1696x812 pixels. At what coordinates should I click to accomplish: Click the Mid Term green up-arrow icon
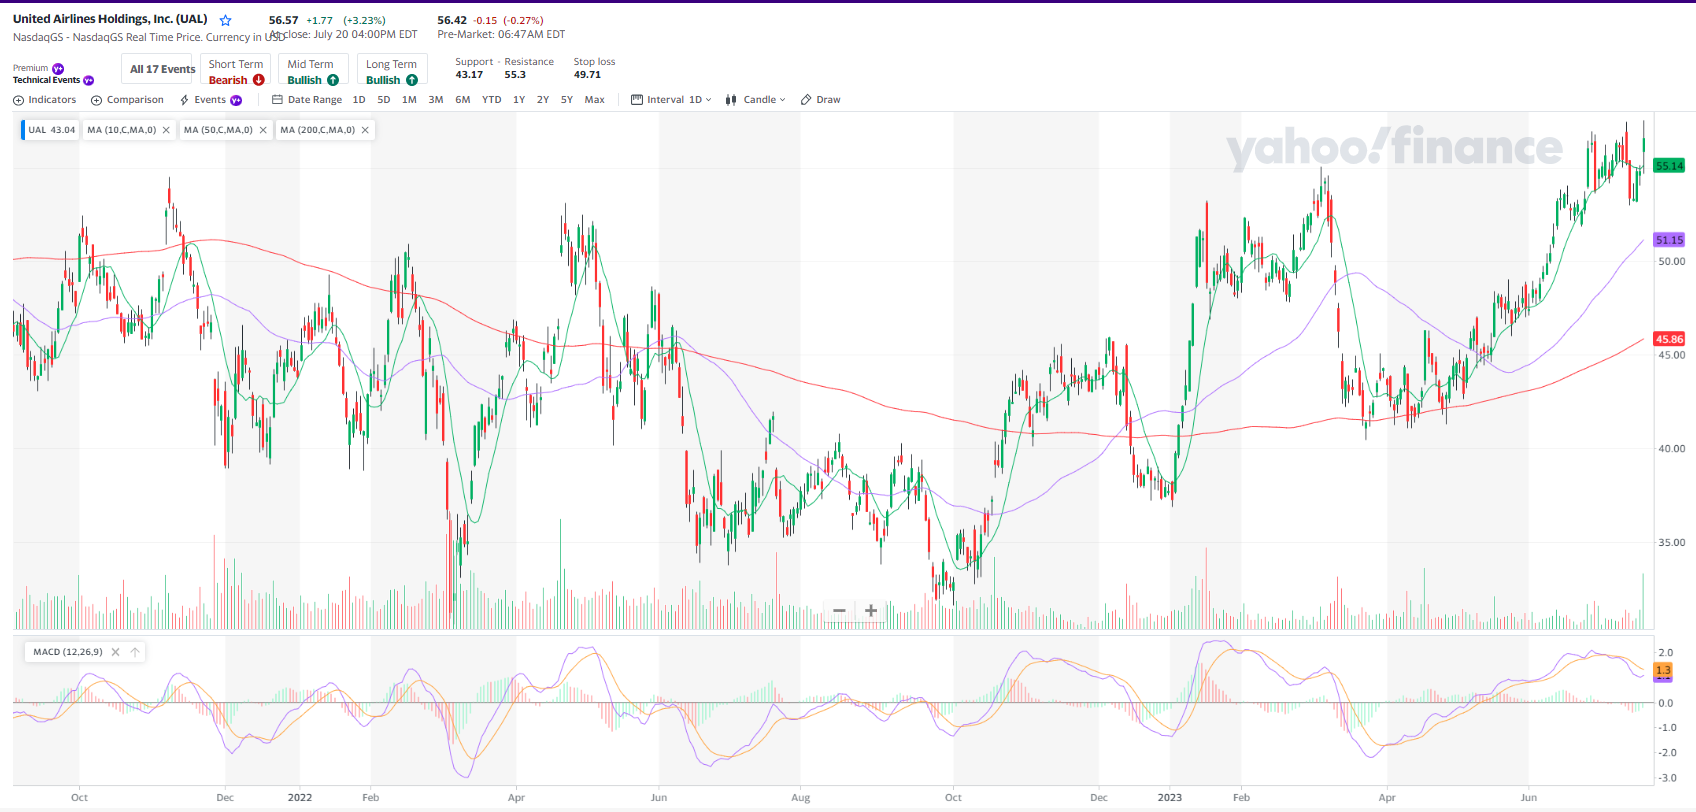[x=333, y=80]
